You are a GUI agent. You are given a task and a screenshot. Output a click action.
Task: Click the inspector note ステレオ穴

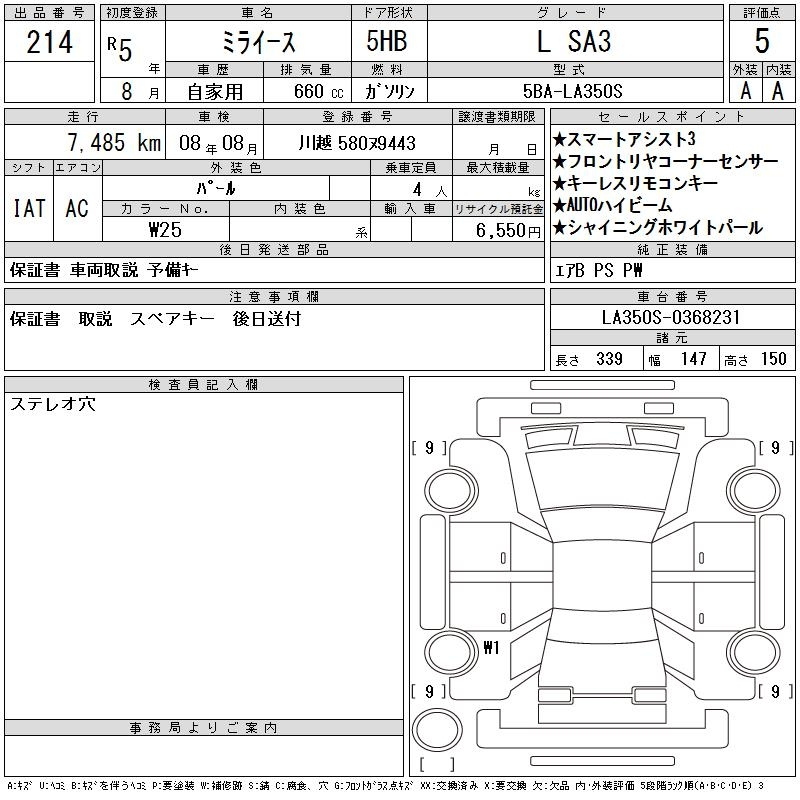coord(53,404)
